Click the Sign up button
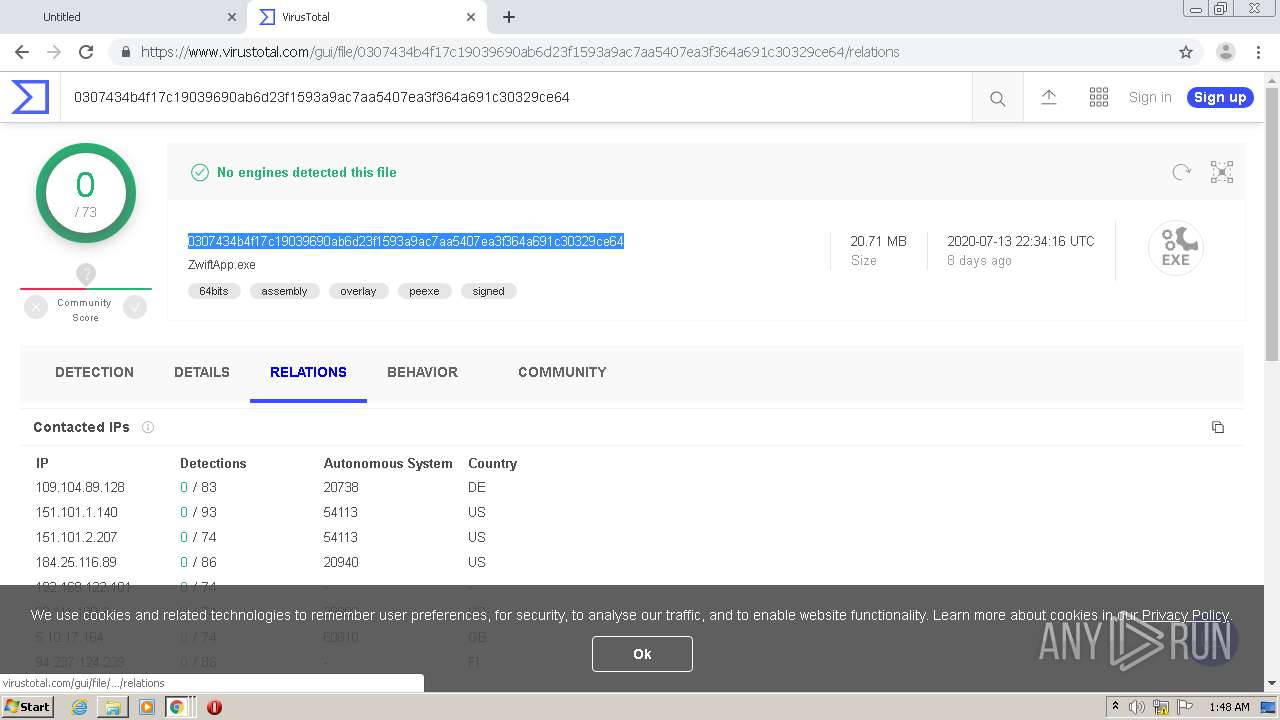Viewport: 1280px width, 720px height. [1220, 97]
